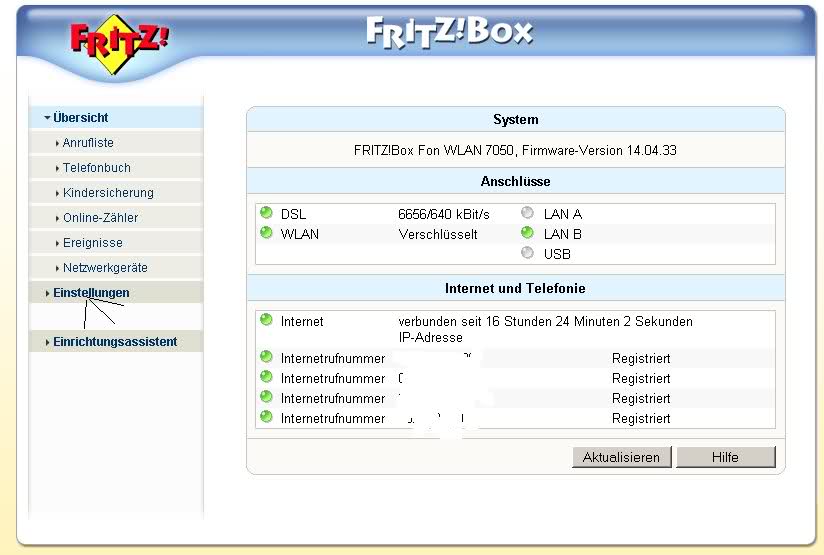Click the Internet connection duration text
This screenshot has height=555, width=824.
pyautogui.click(x=545, y=322)
